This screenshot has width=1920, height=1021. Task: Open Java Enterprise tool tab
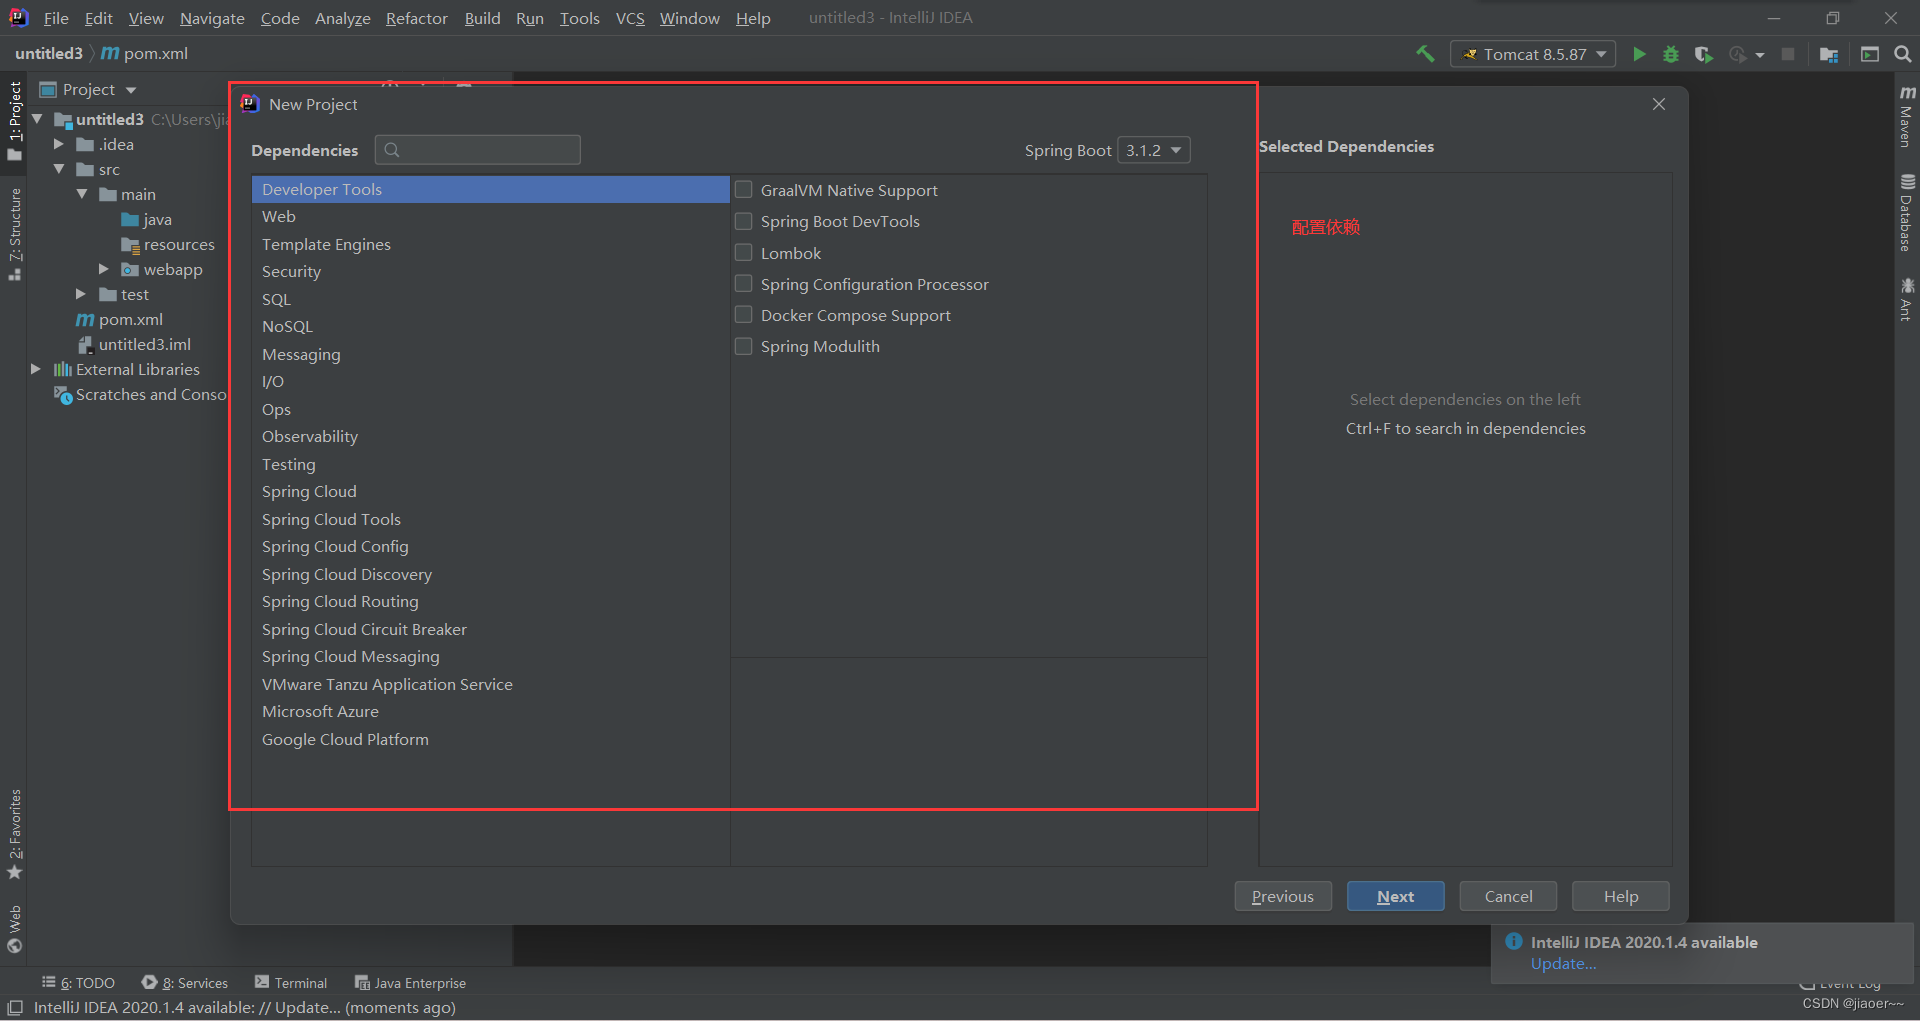click(x=411, y=983)
